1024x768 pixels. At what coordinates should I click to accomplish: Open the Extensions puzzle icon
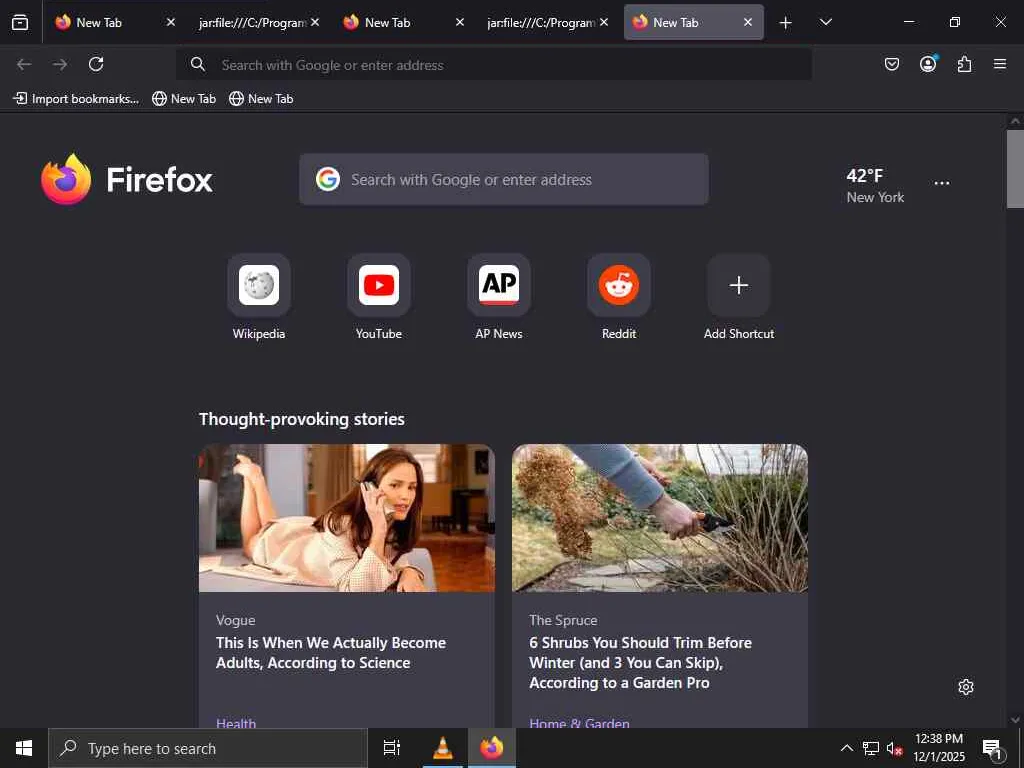pyautogui.click(x=964, y=64)
